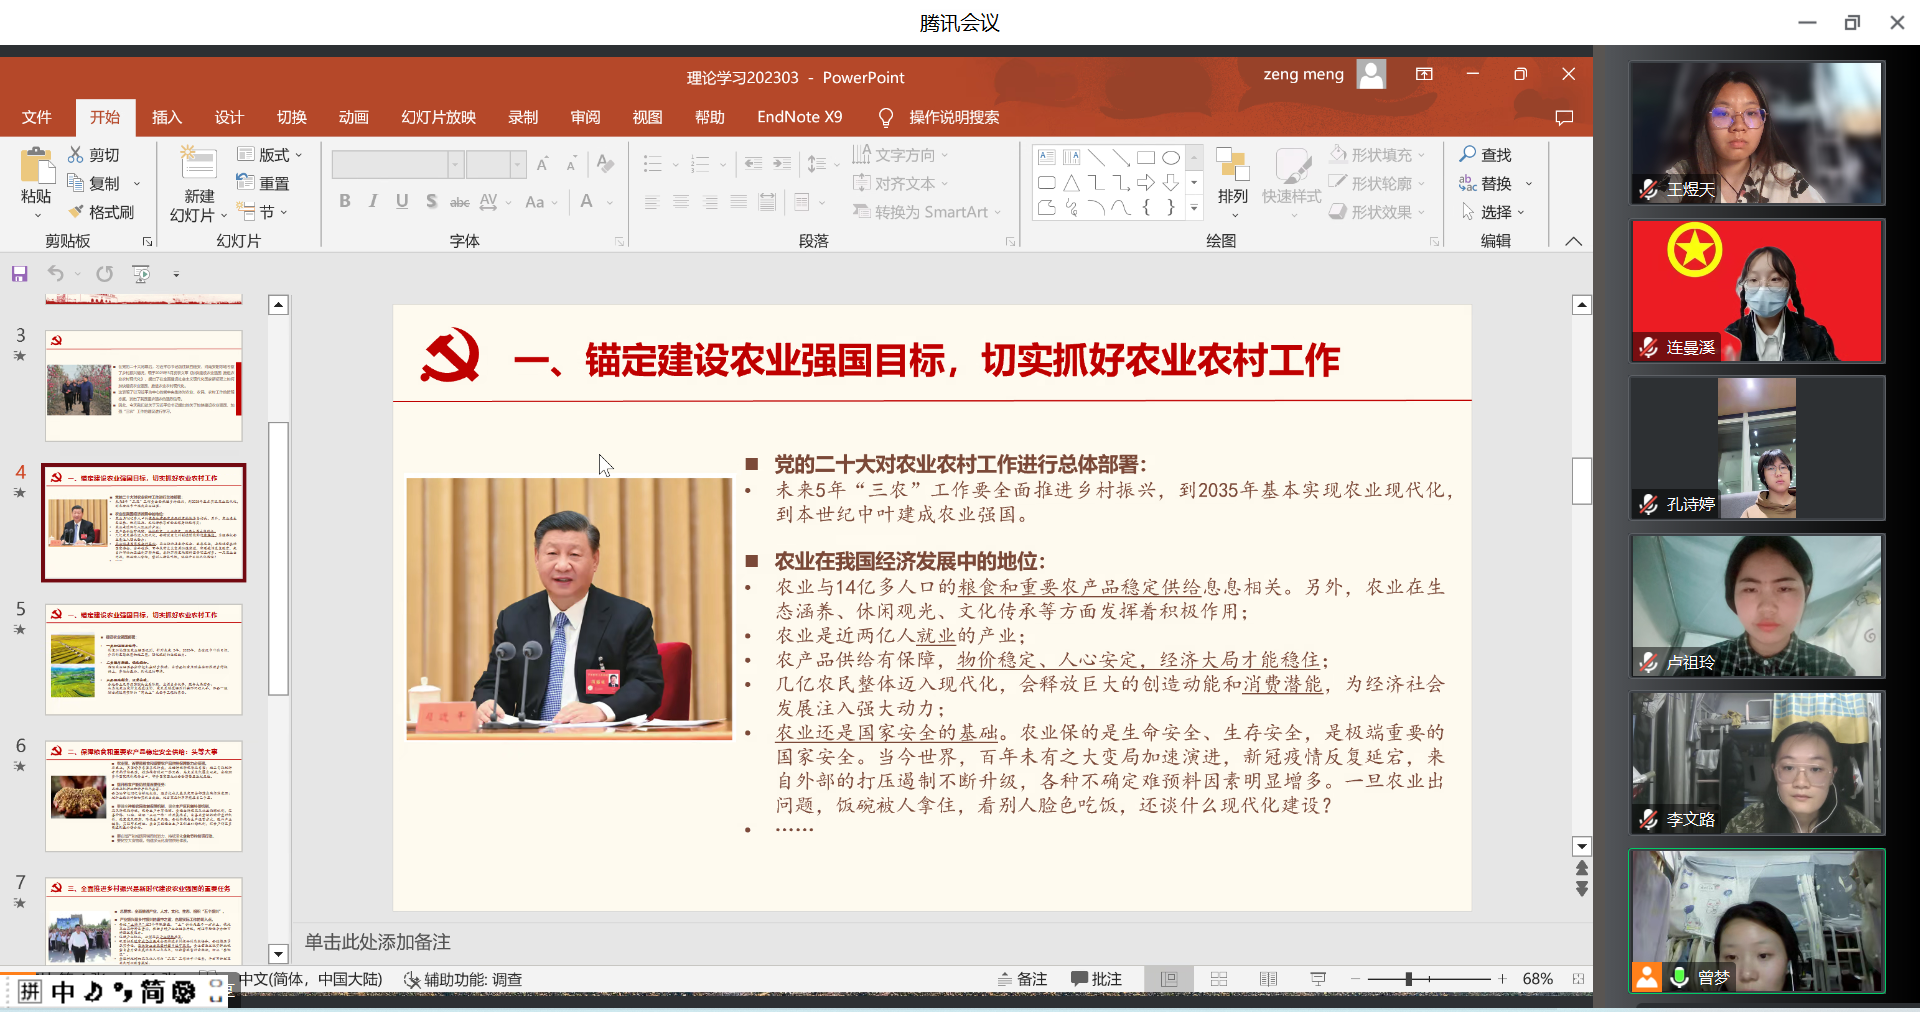Click the Paste icon in clipboard group
This screenshot has height=1012, width=1920.
coord(37,166)
